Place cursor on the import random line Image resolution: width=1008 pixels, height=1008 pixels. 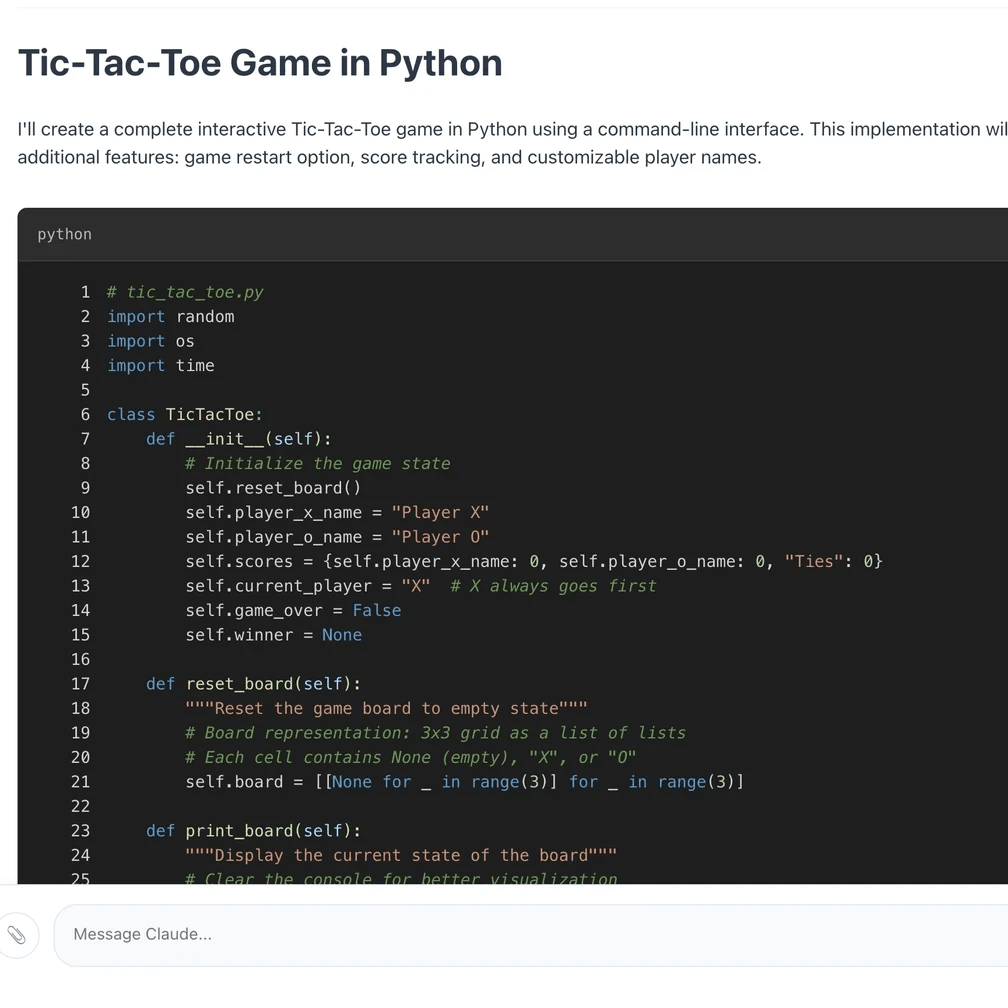[x=170, y=317]
